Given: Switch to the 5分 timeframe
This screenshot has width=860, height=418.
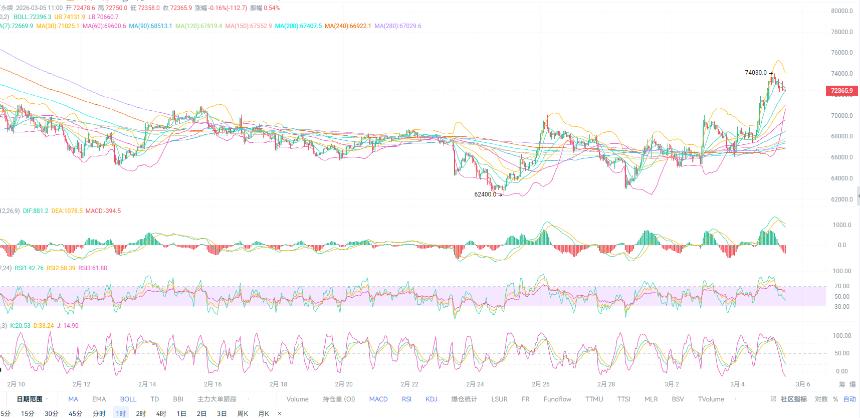Looking at the screenshot, I should 4,413.
